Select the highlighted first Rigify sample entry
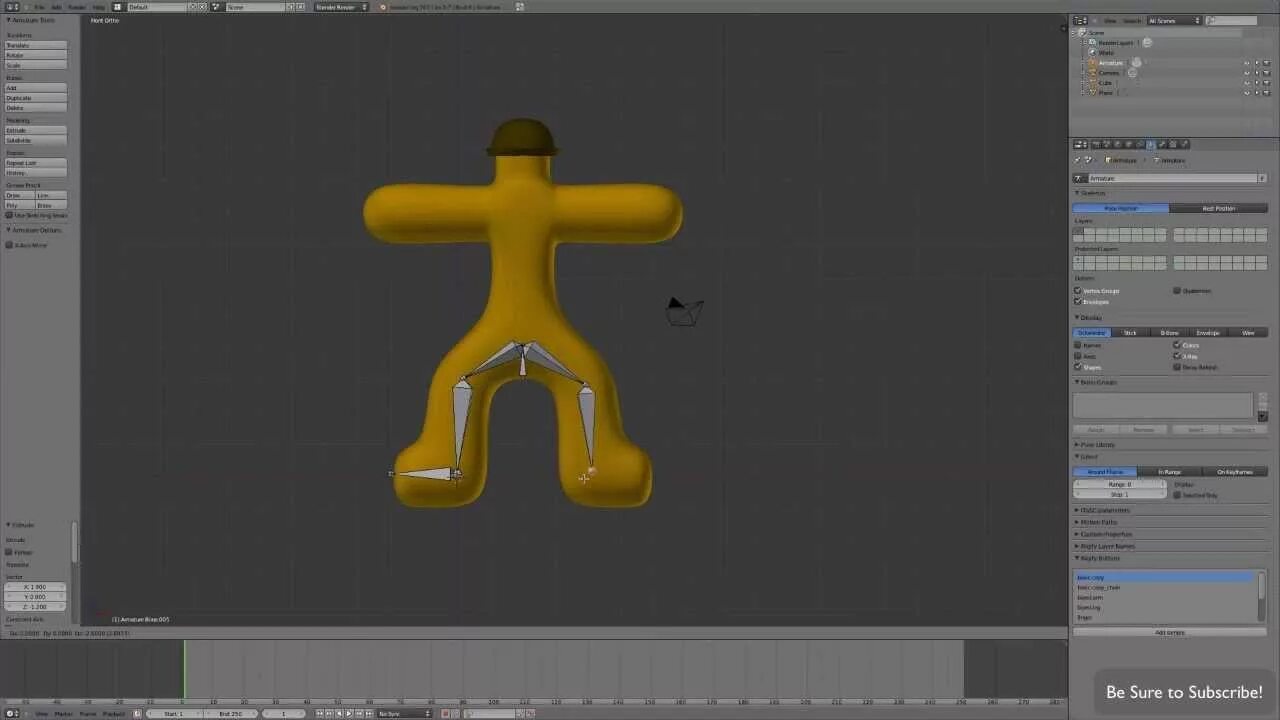1280x720 pixels. click(x=1165, y=578)
